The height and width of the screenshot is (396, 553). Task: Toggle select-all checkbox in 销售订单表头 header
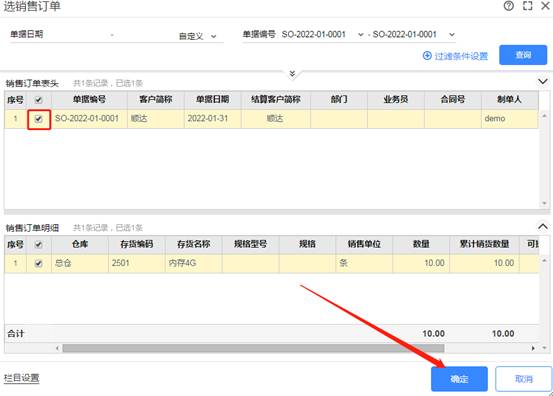[38, 100]
